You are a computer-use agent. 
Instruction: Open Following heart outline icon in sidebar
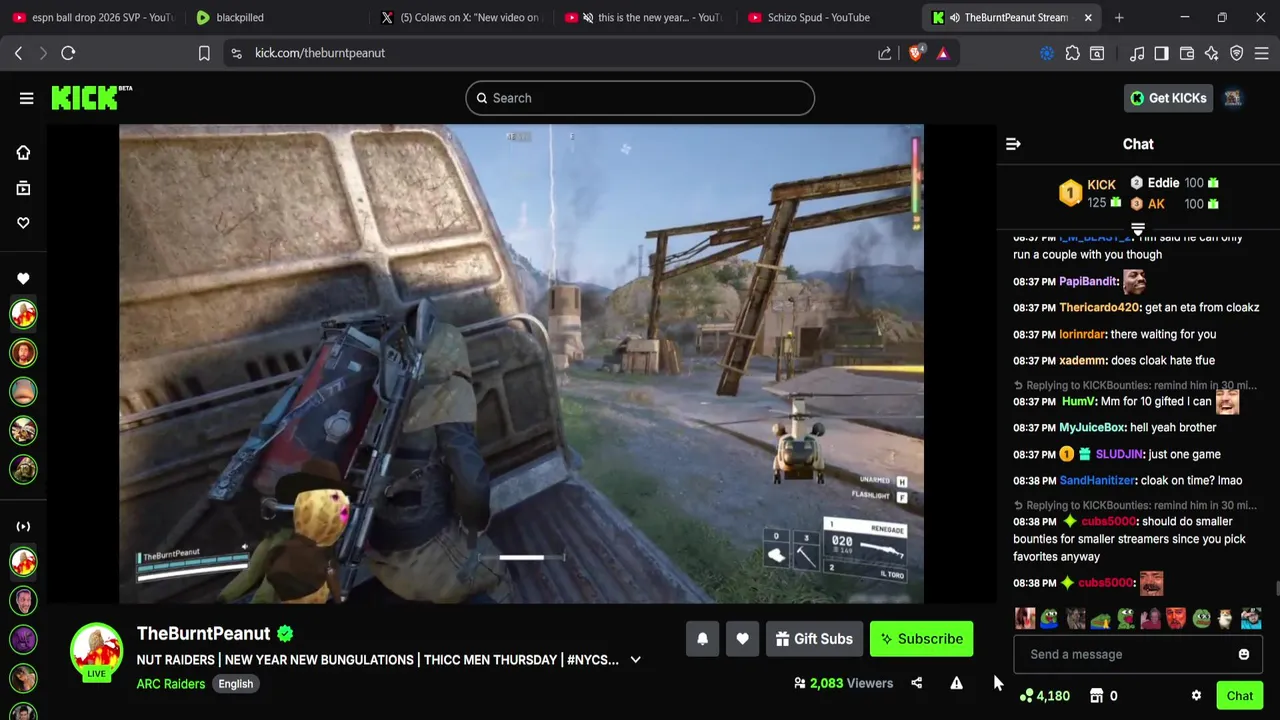(x=23, y=223)
